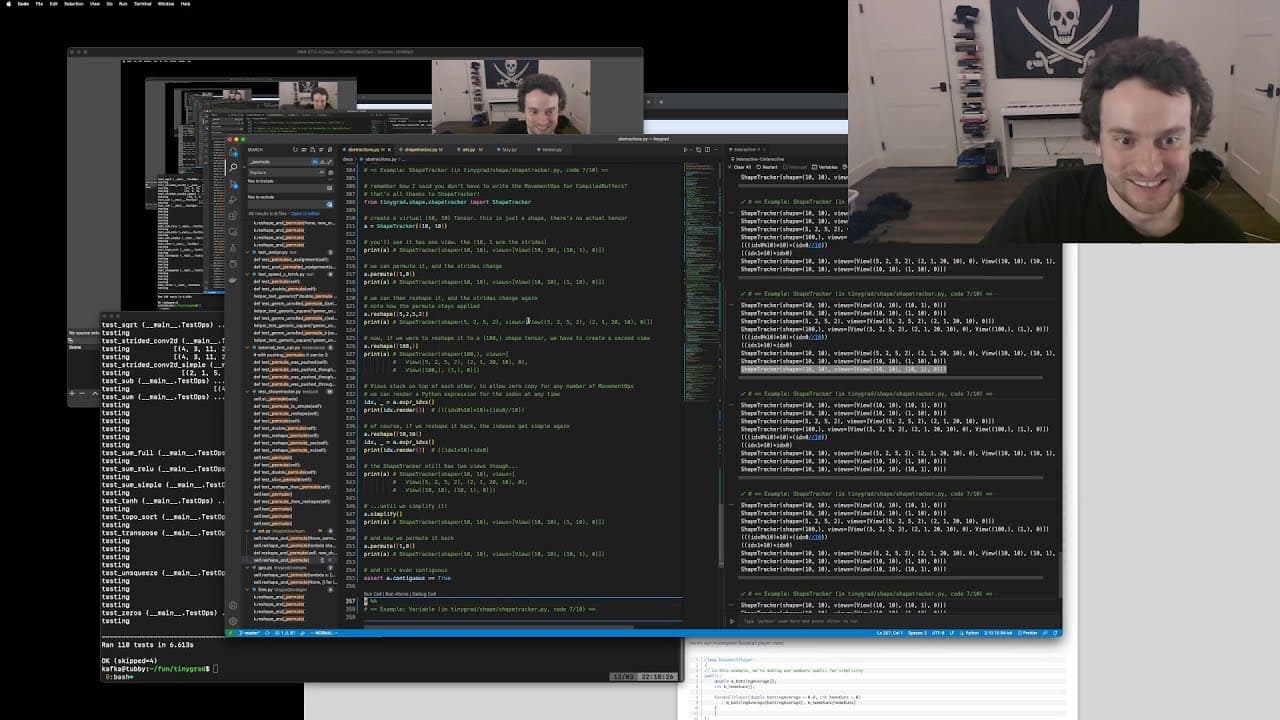Click 'Run Cell' code lens above line 357
The image size is (1280, 720).
[x=372, y=594]
